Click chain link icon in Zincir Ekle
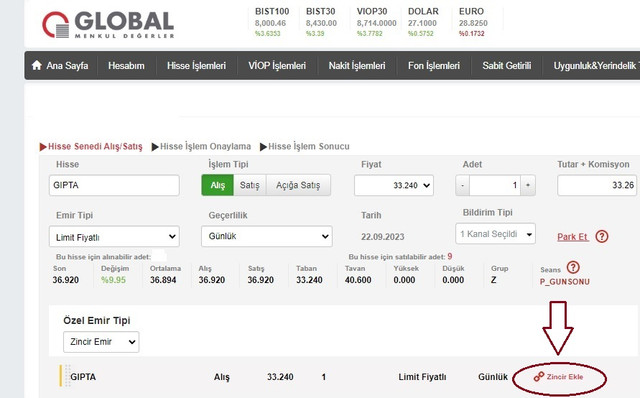This screenshot has width=640, height=398. pyautogui.click(x=539, y=376)
